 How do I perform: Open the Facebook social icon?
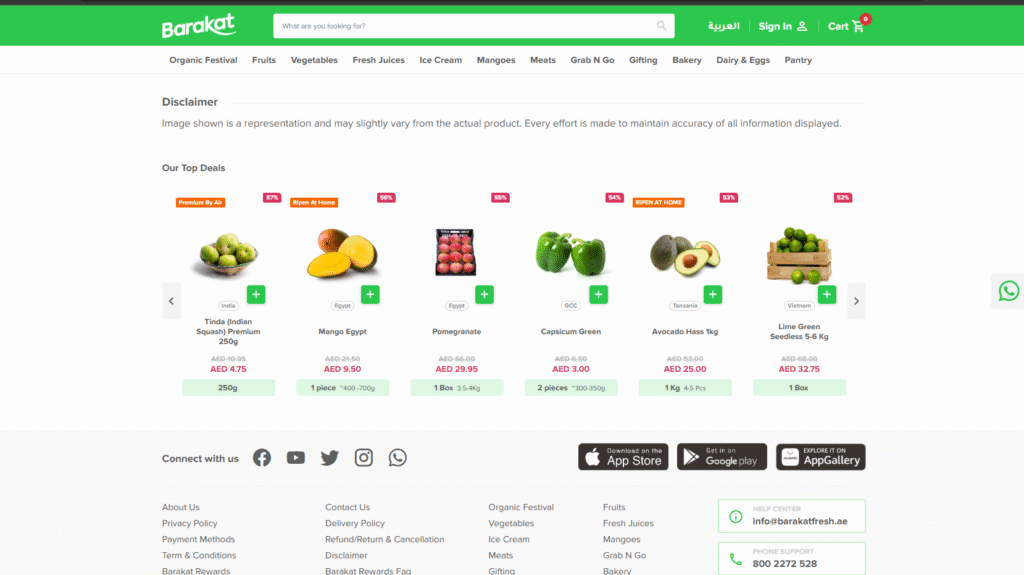point(262,457)
